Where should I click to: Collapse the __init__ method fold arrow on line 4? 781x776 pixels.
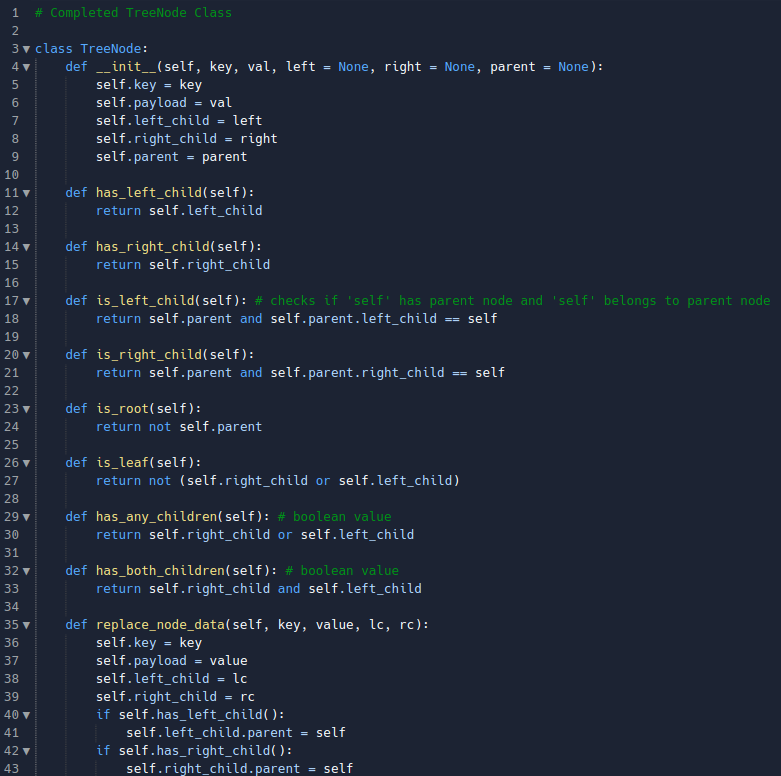click(26, 67)
